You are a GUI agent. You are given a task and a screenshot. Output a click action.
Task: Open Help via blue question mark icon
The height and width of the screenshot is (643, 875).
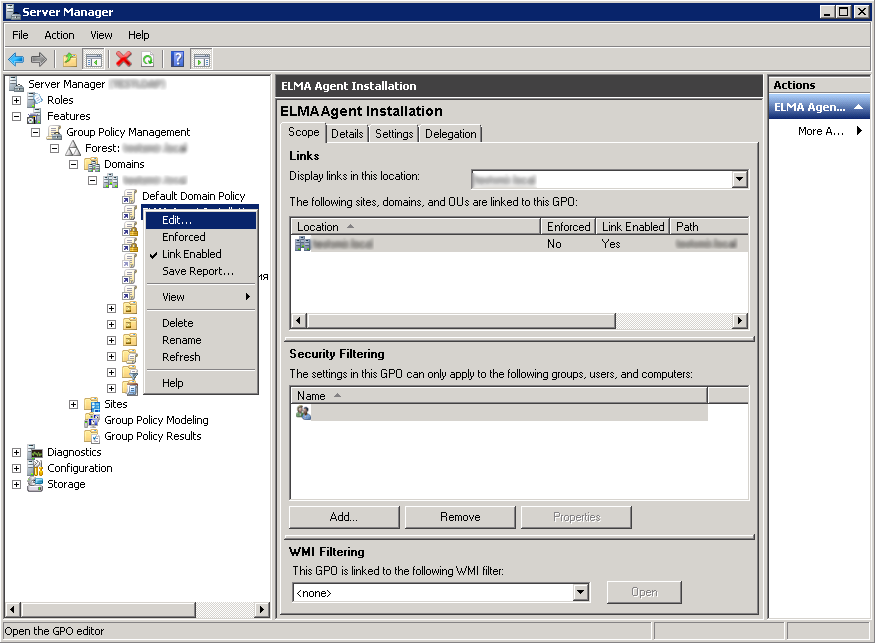pos(177,60)
